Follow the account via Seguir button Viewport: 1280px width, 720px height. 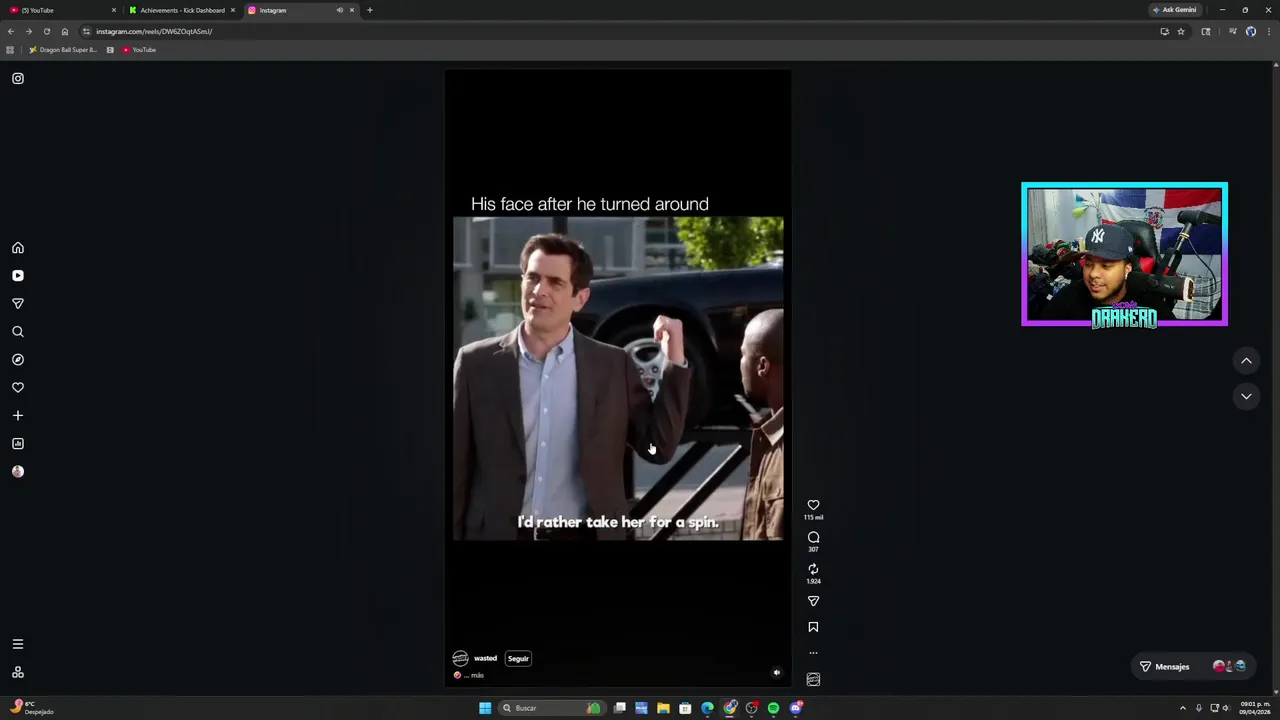(518, 658)
